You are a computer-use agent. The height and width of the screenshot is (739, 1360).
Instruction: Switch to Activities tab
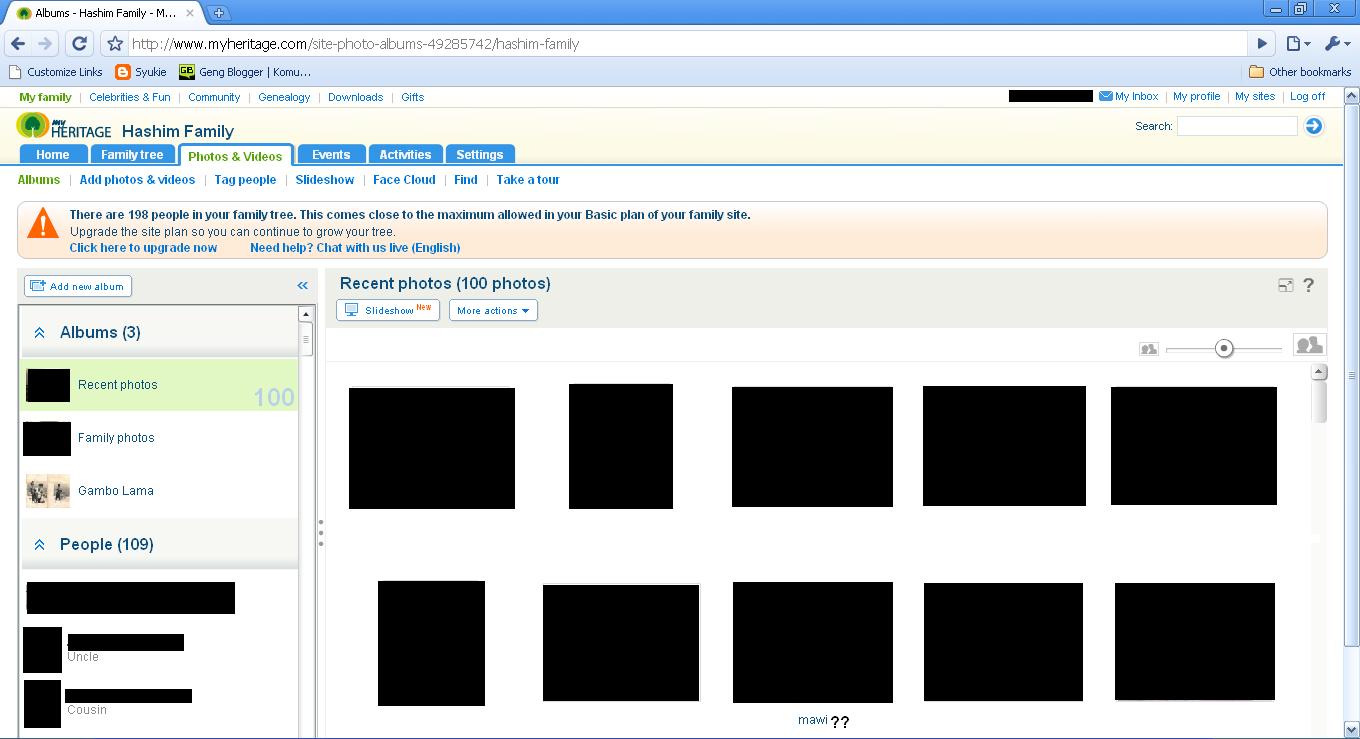(405, 155)
